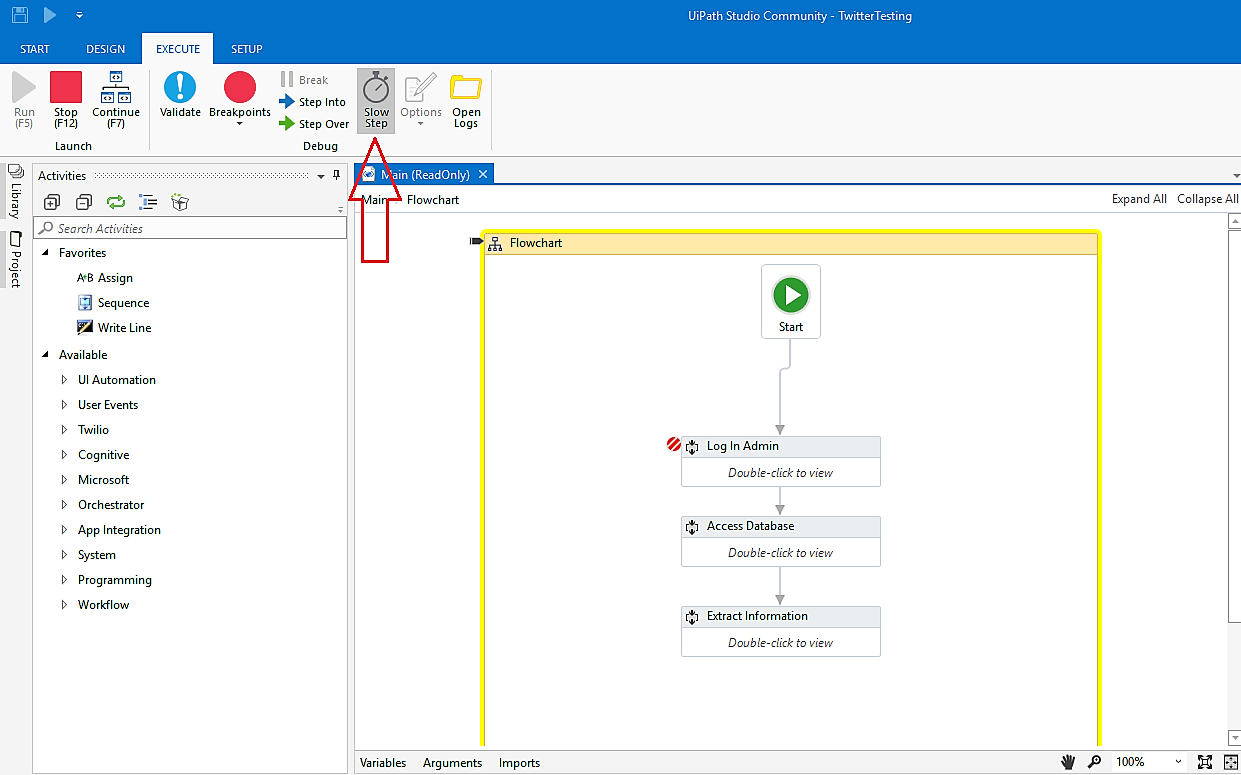Click Collapse All in designer
The height and width of the screenshot is (775, 1241).
[1208, 199]
